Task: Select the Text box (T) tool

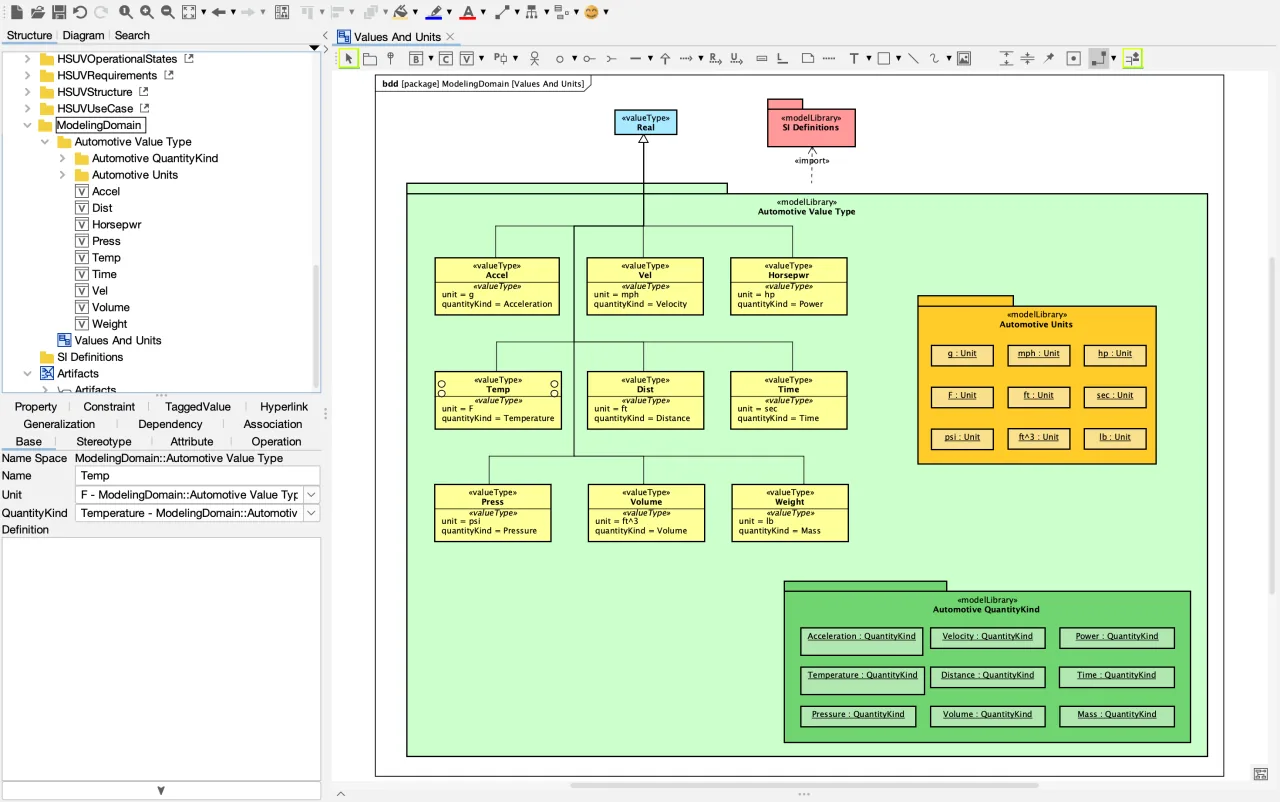Action: click(x=854, y=58)
